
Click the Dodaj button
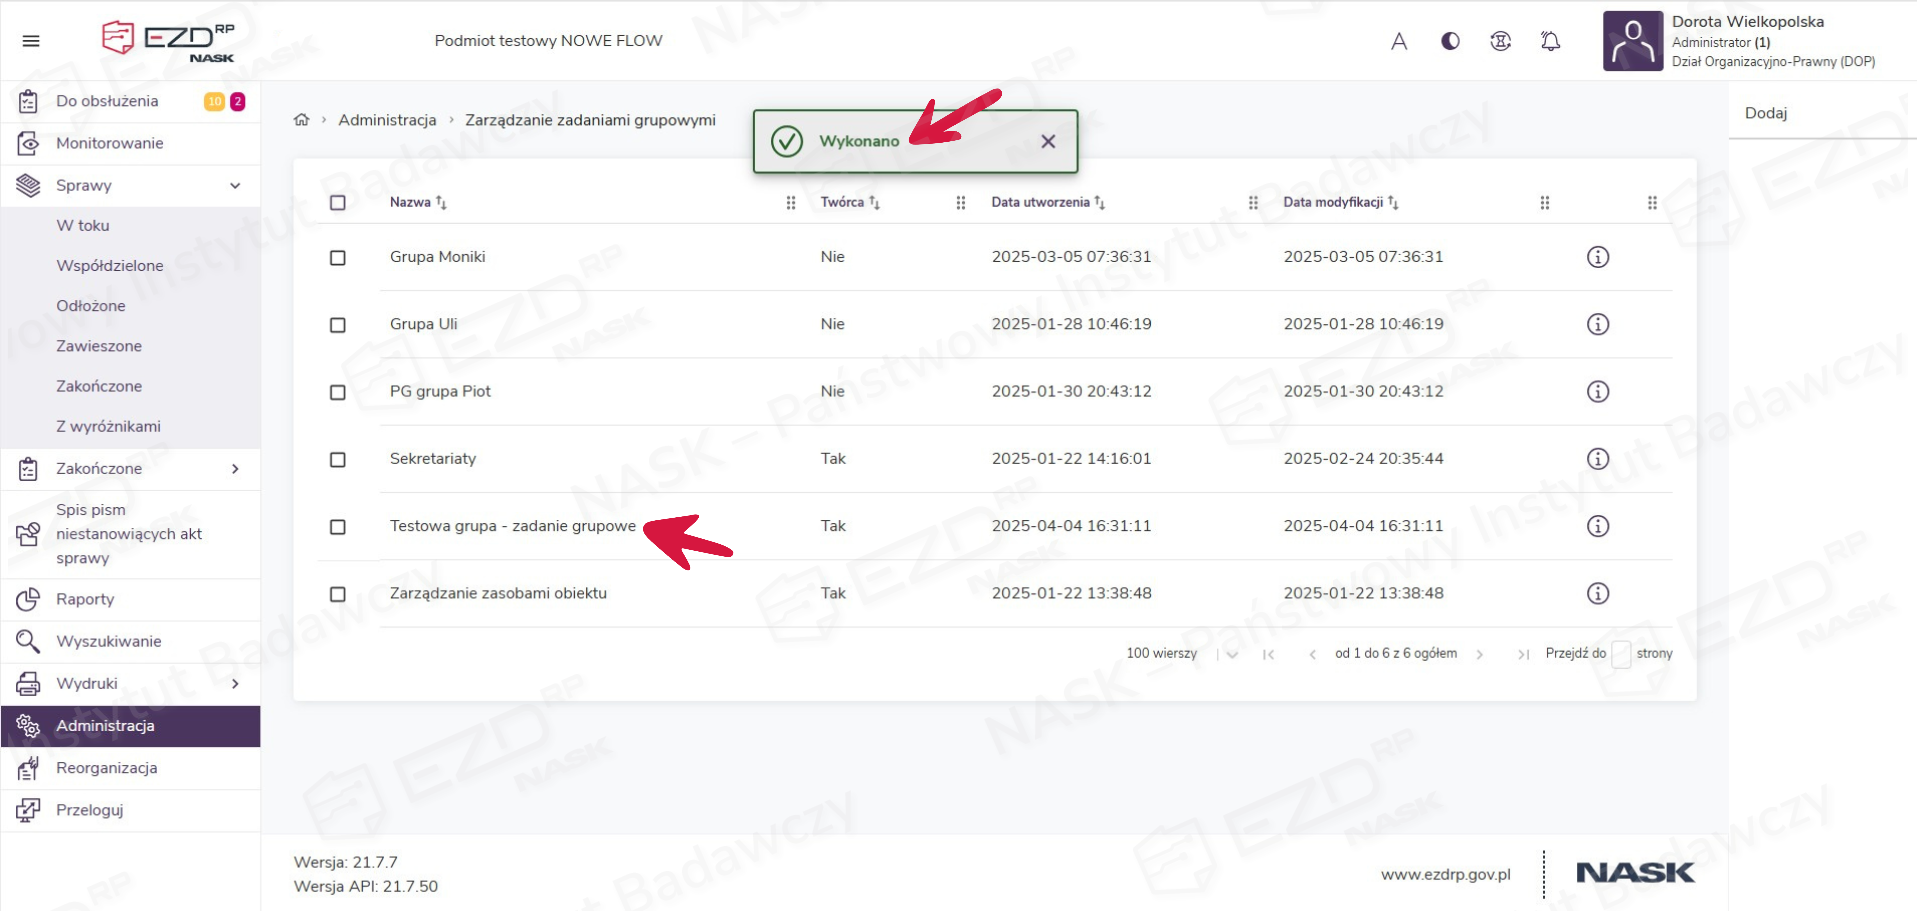coord(1765,113)
